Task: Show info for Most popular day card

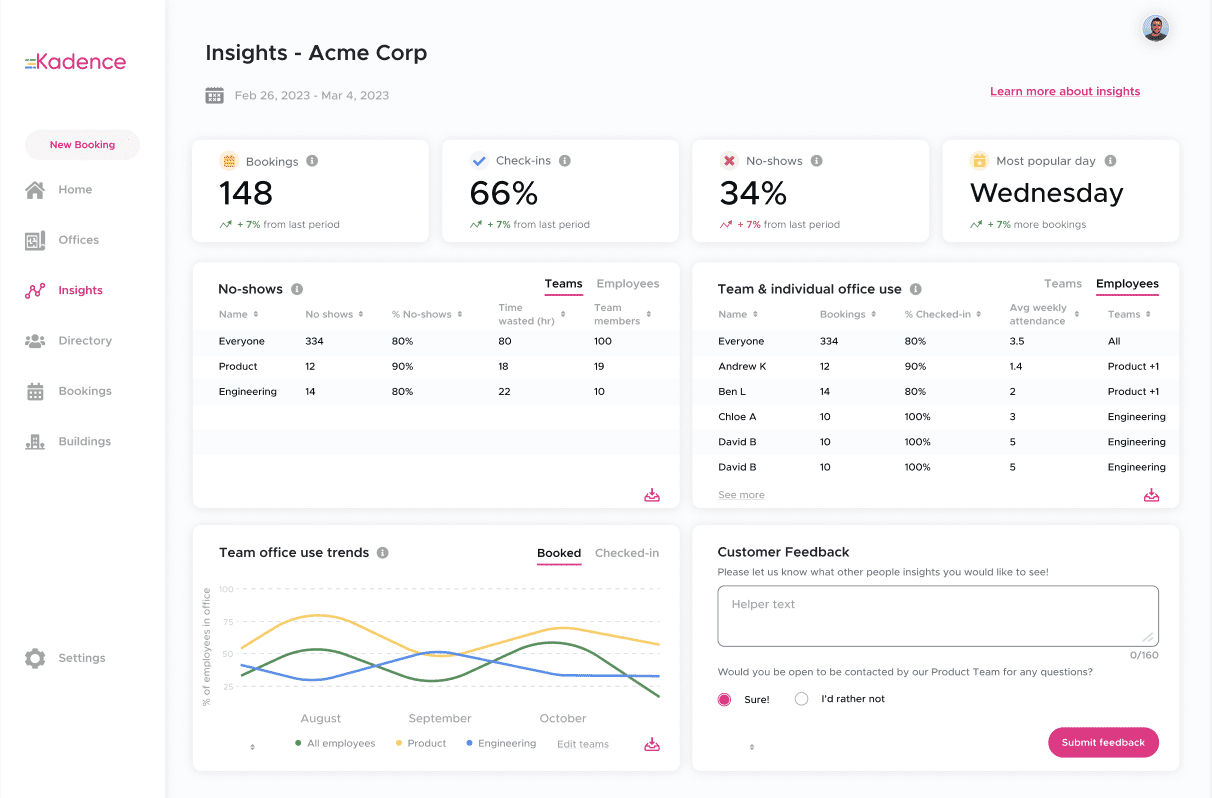Action: click(1110, 161)
